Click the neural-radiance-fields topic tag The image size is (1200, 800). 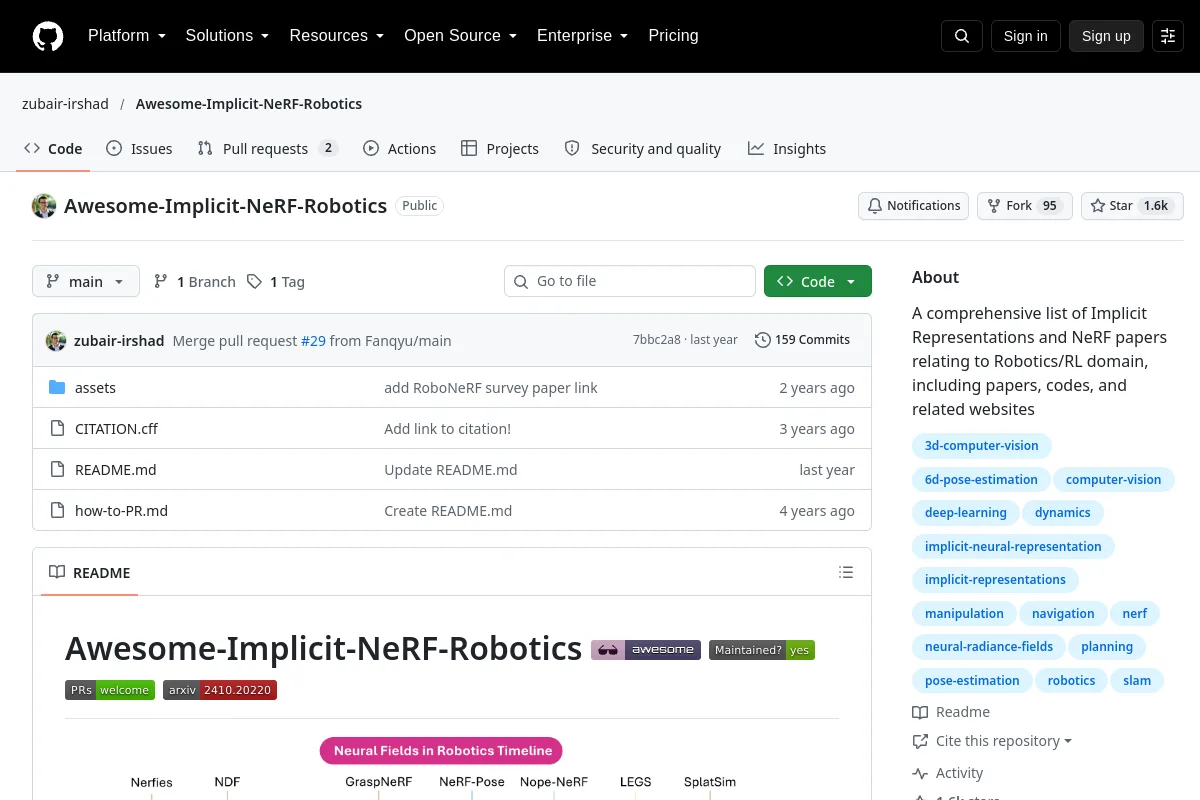[x=989, y=647]
